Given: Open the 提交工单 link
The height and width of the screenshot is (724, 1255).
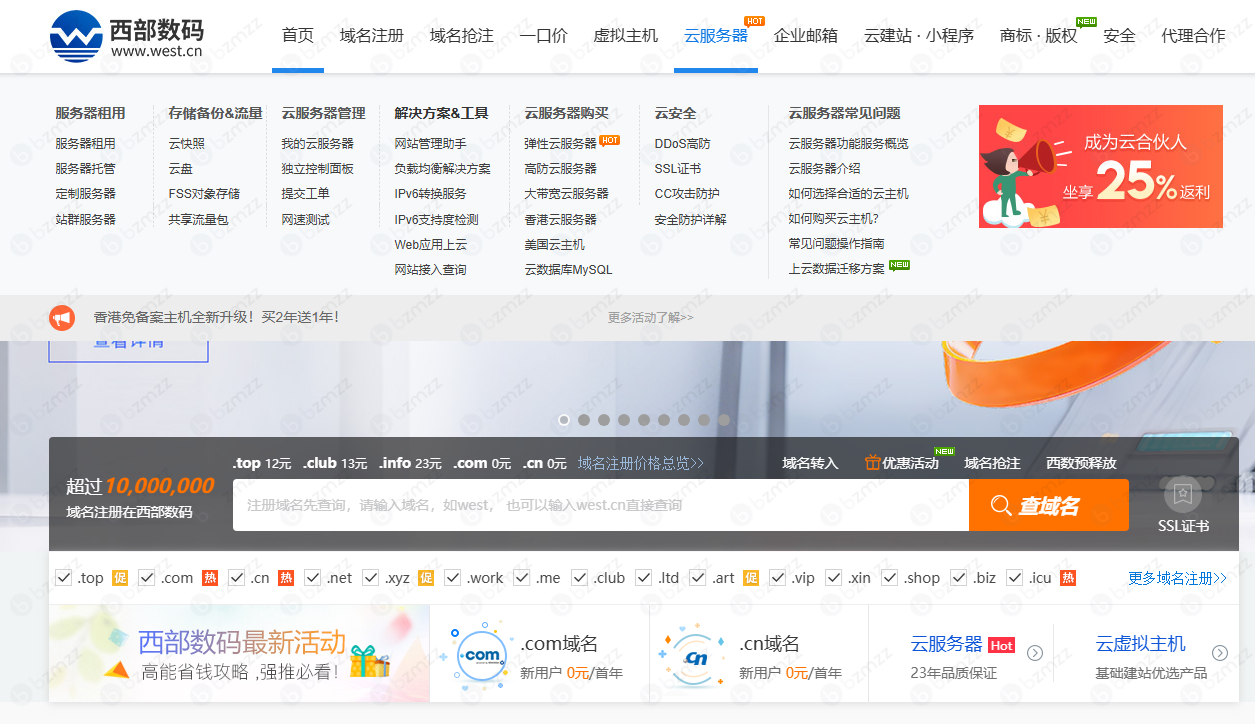Looking at the screenshot, I should (x=306, y=194).
